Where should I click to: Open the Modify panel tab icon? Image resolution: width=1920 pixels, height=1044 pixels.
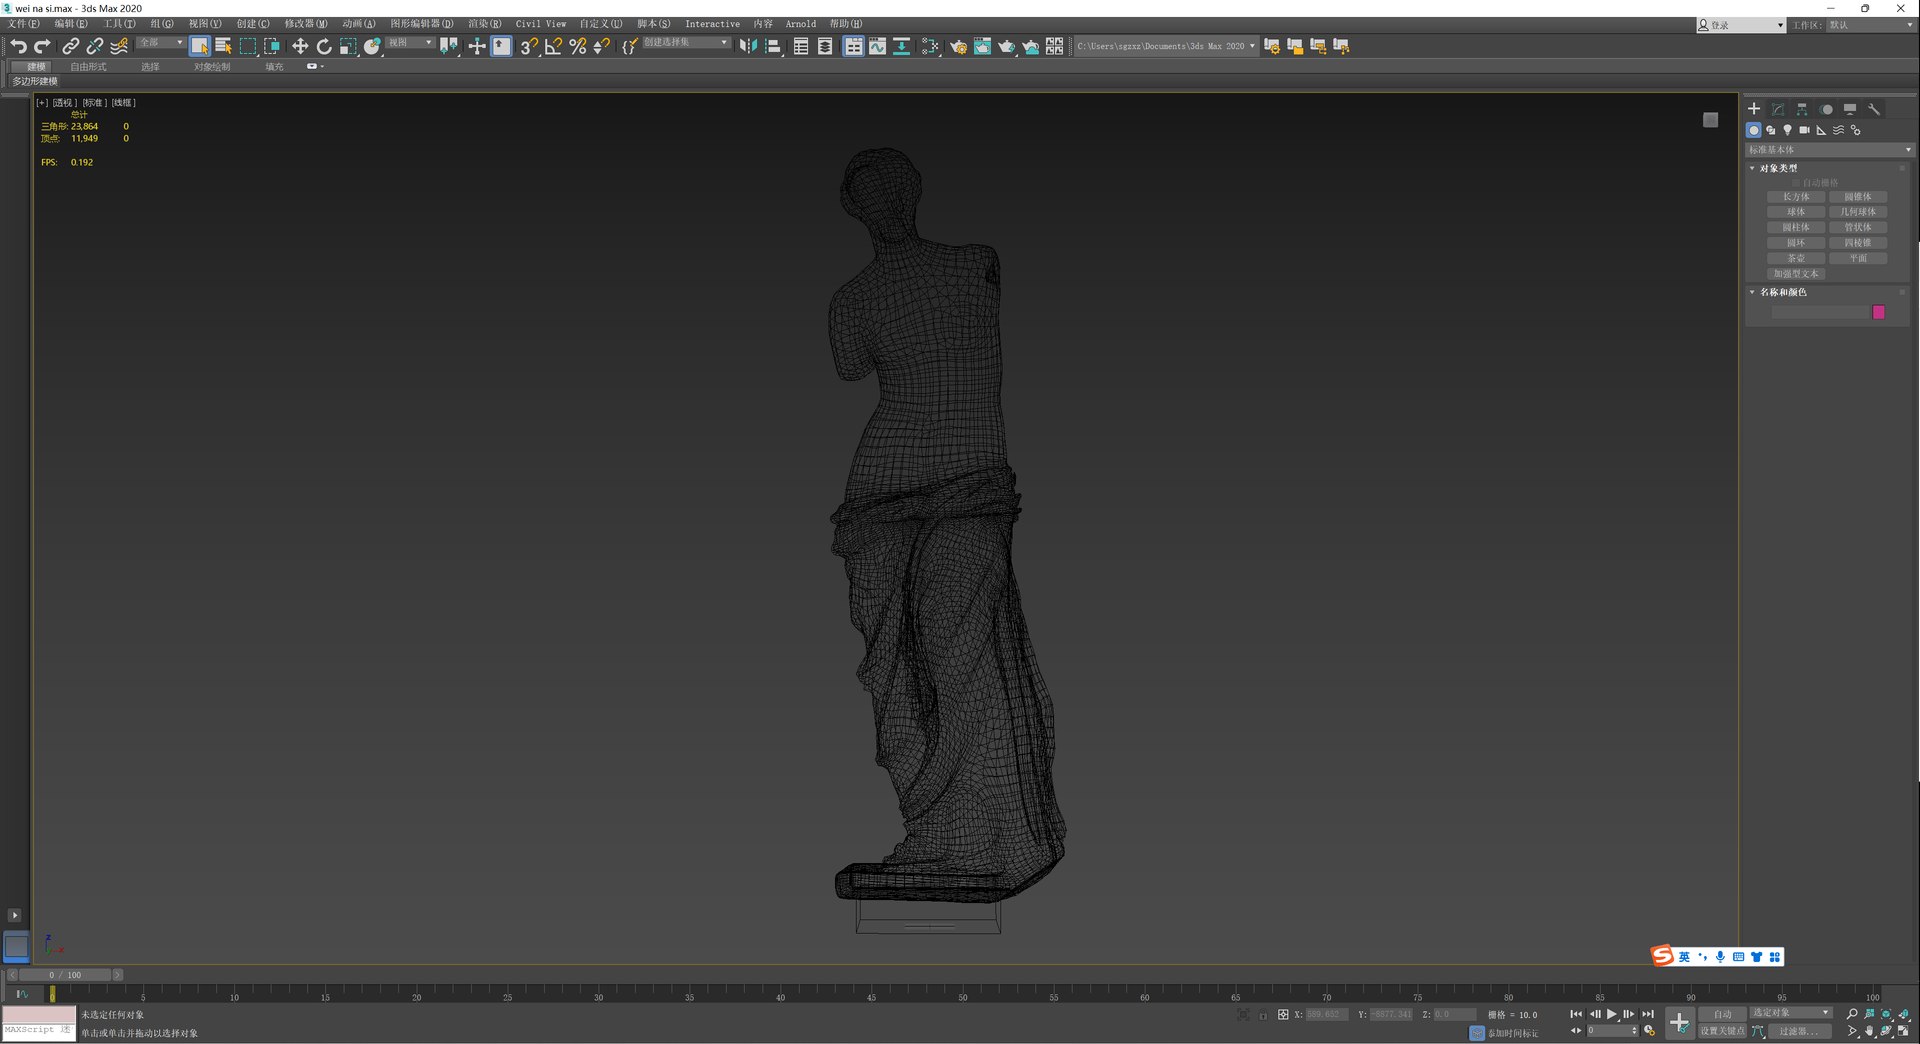pyautogui.click(x=1778, y=109)
